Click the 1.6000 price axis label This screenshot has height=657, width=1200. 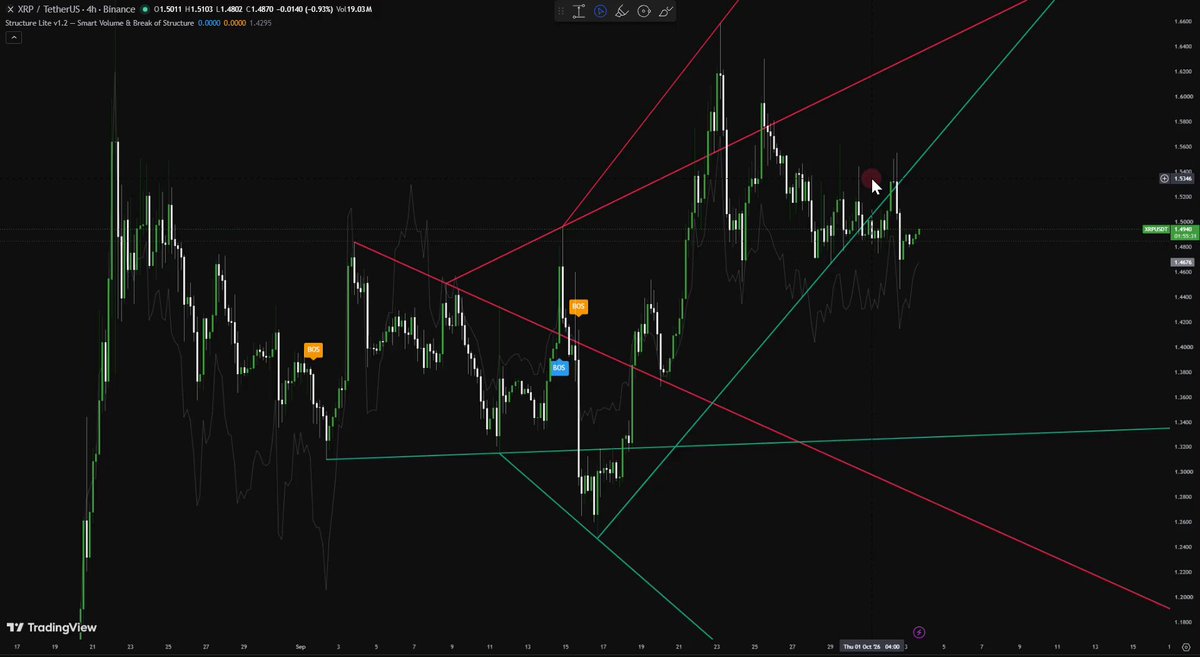[1184, 97]
